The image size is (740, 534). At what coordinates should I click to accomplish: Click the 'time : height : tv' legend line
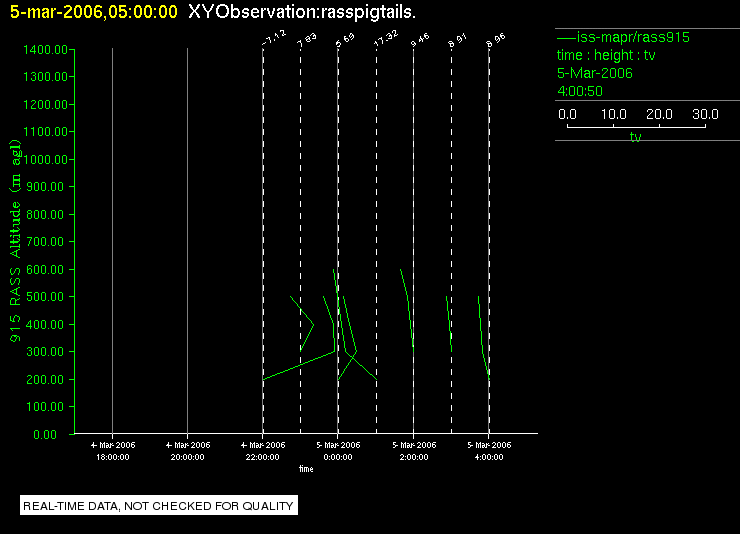point(606,55)
